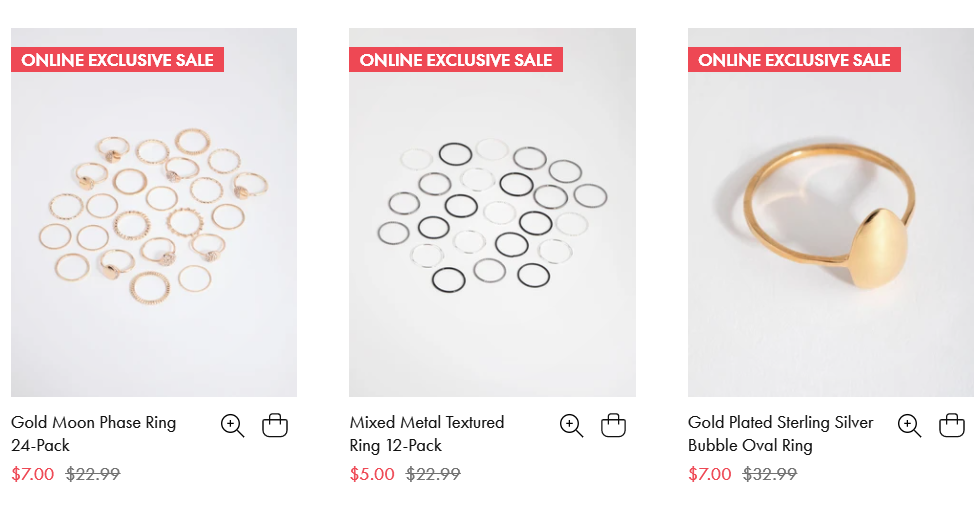This screenshot has width=980, height=523.
Task: Add Gold Moon Phase Ring 24-Pack to bag
Action: click(274, 425)
